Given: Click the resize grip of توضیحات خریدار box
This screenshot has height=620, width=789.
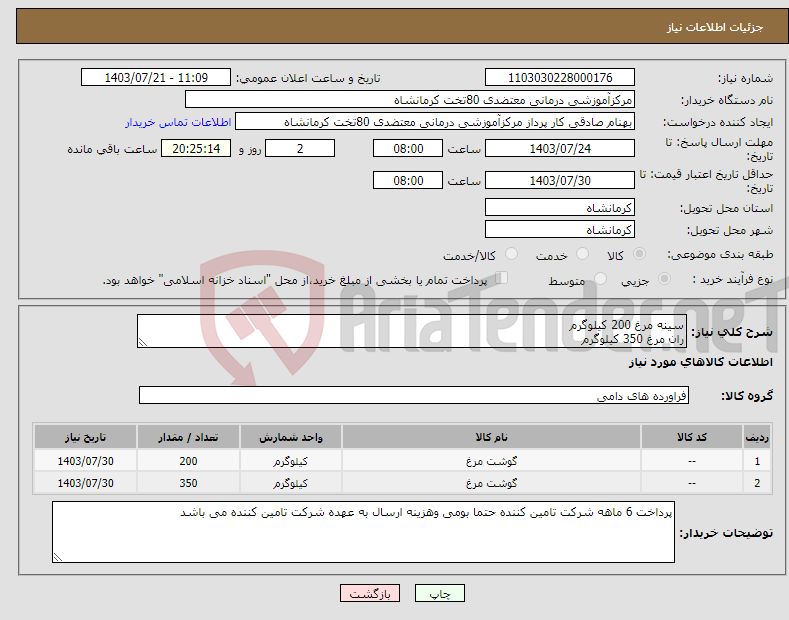Looking at the screenshot, I should click(58, 557).
